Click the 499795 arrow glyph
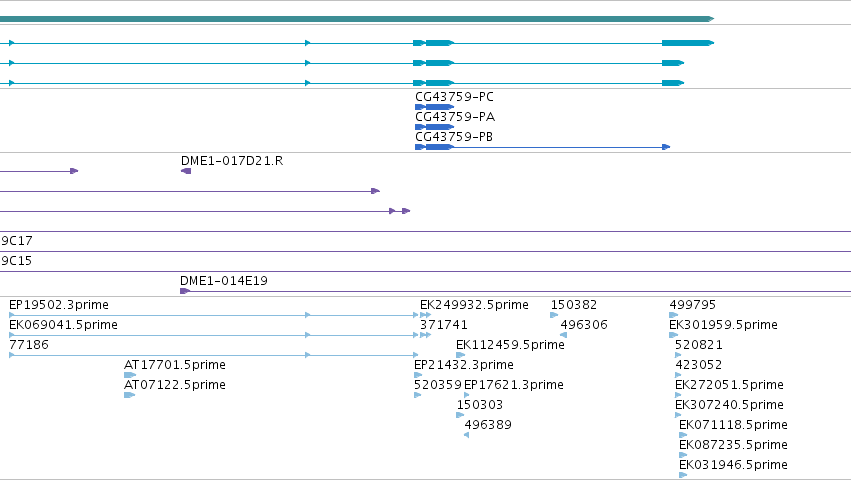The image size is (851, 480). (674, 315)
